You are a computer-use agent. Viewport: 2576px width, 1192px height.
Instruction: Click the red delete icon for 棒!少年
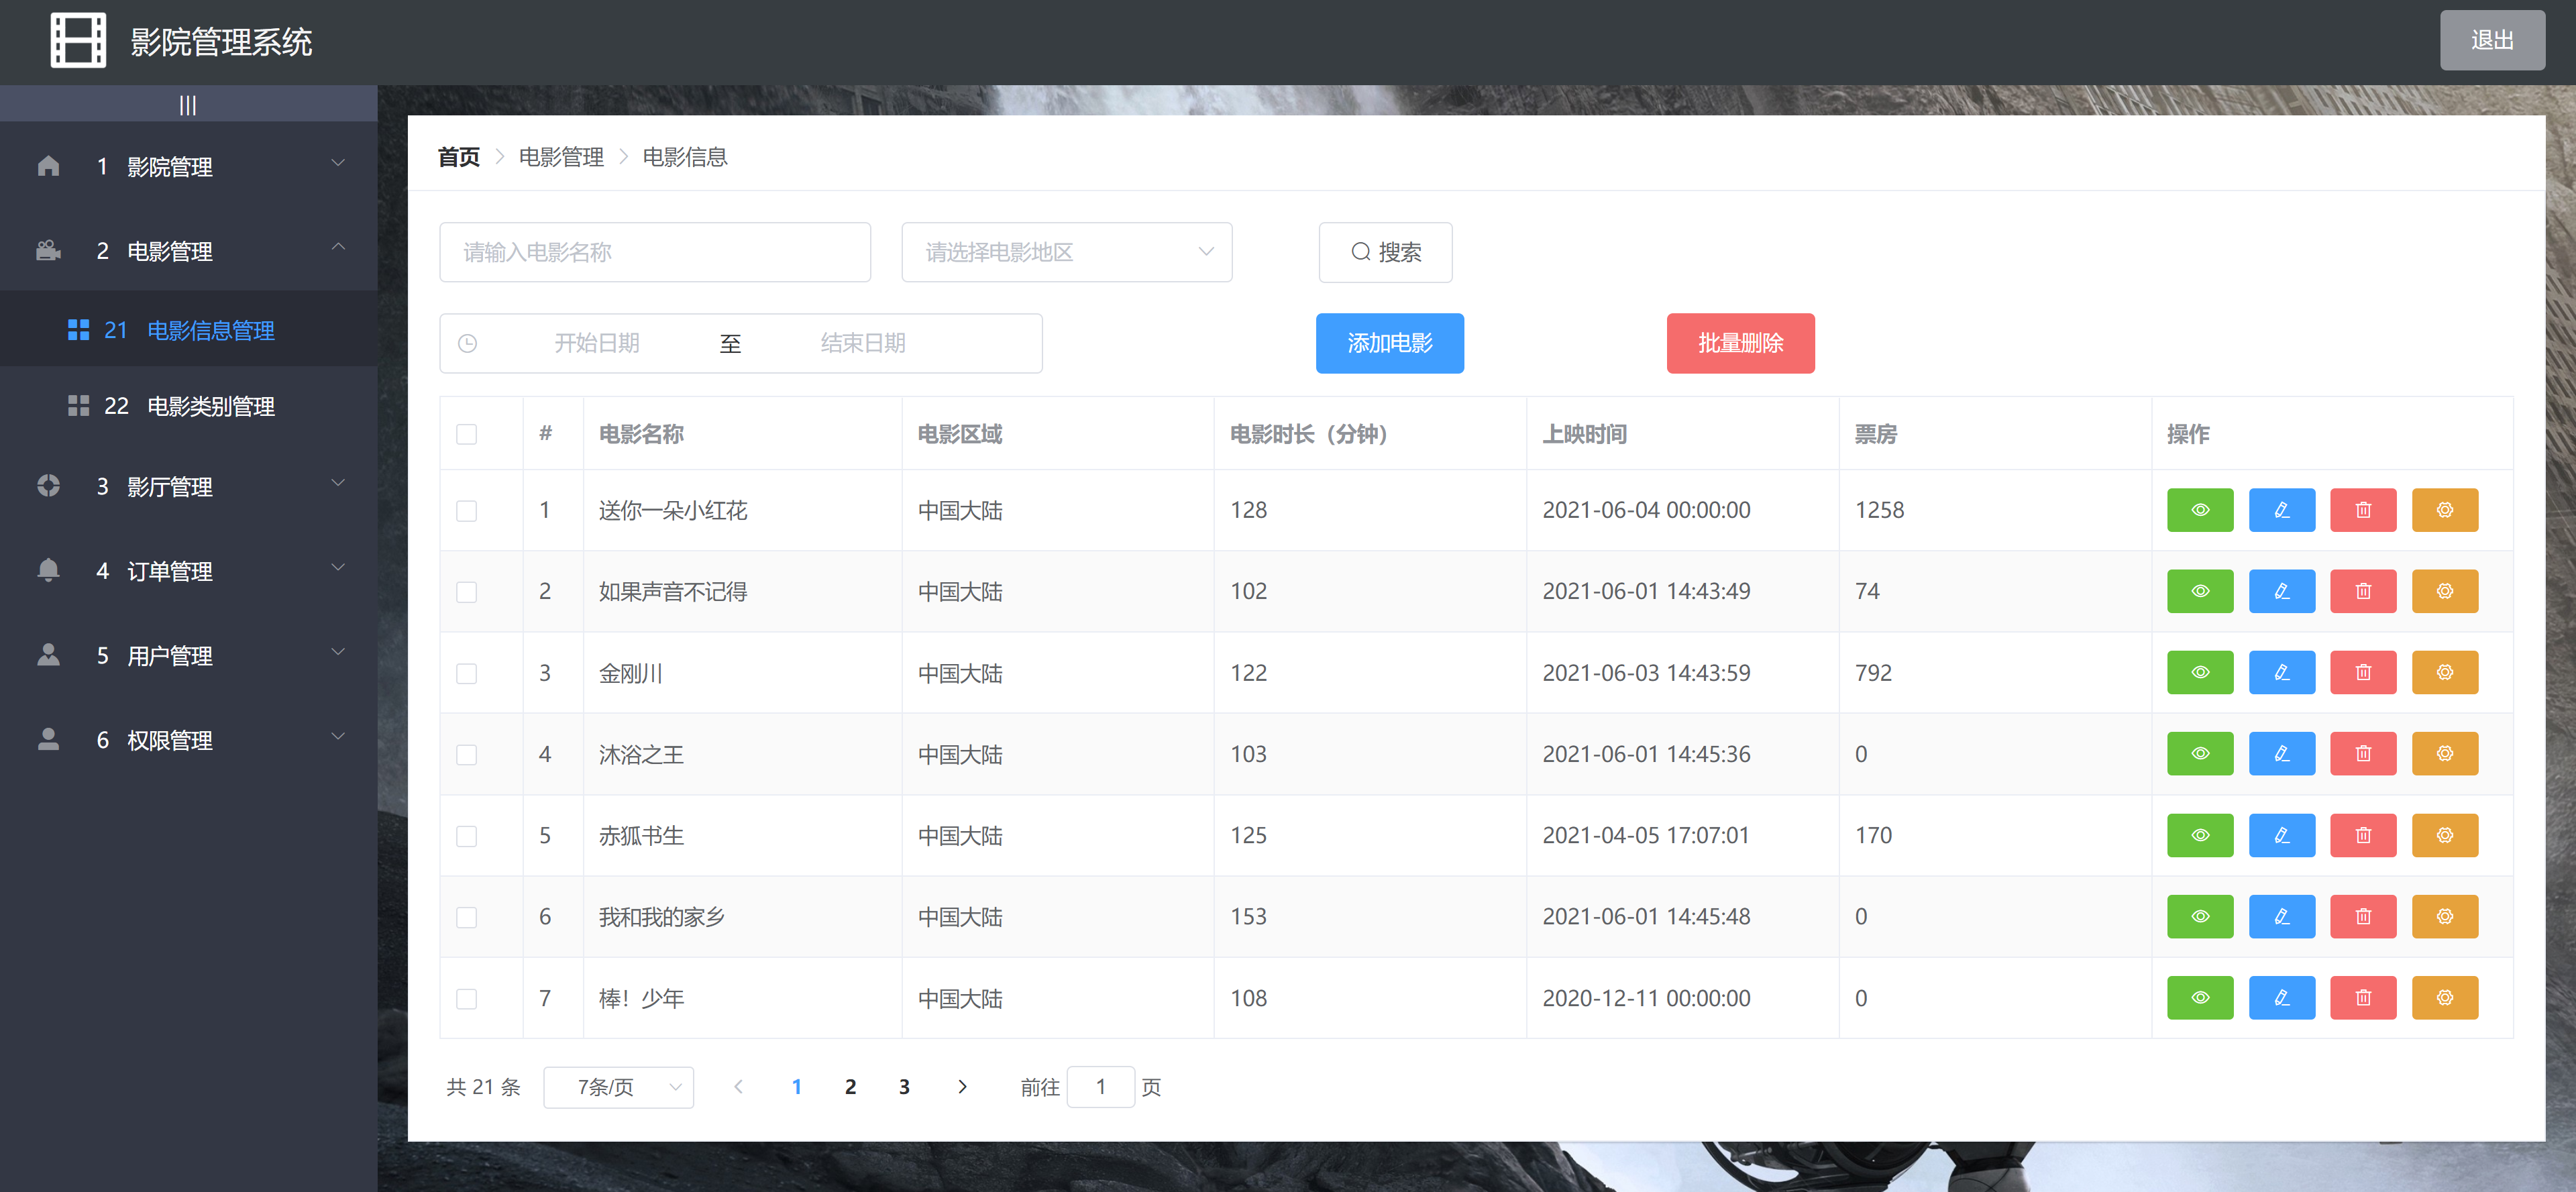[x=2362, y=998]
